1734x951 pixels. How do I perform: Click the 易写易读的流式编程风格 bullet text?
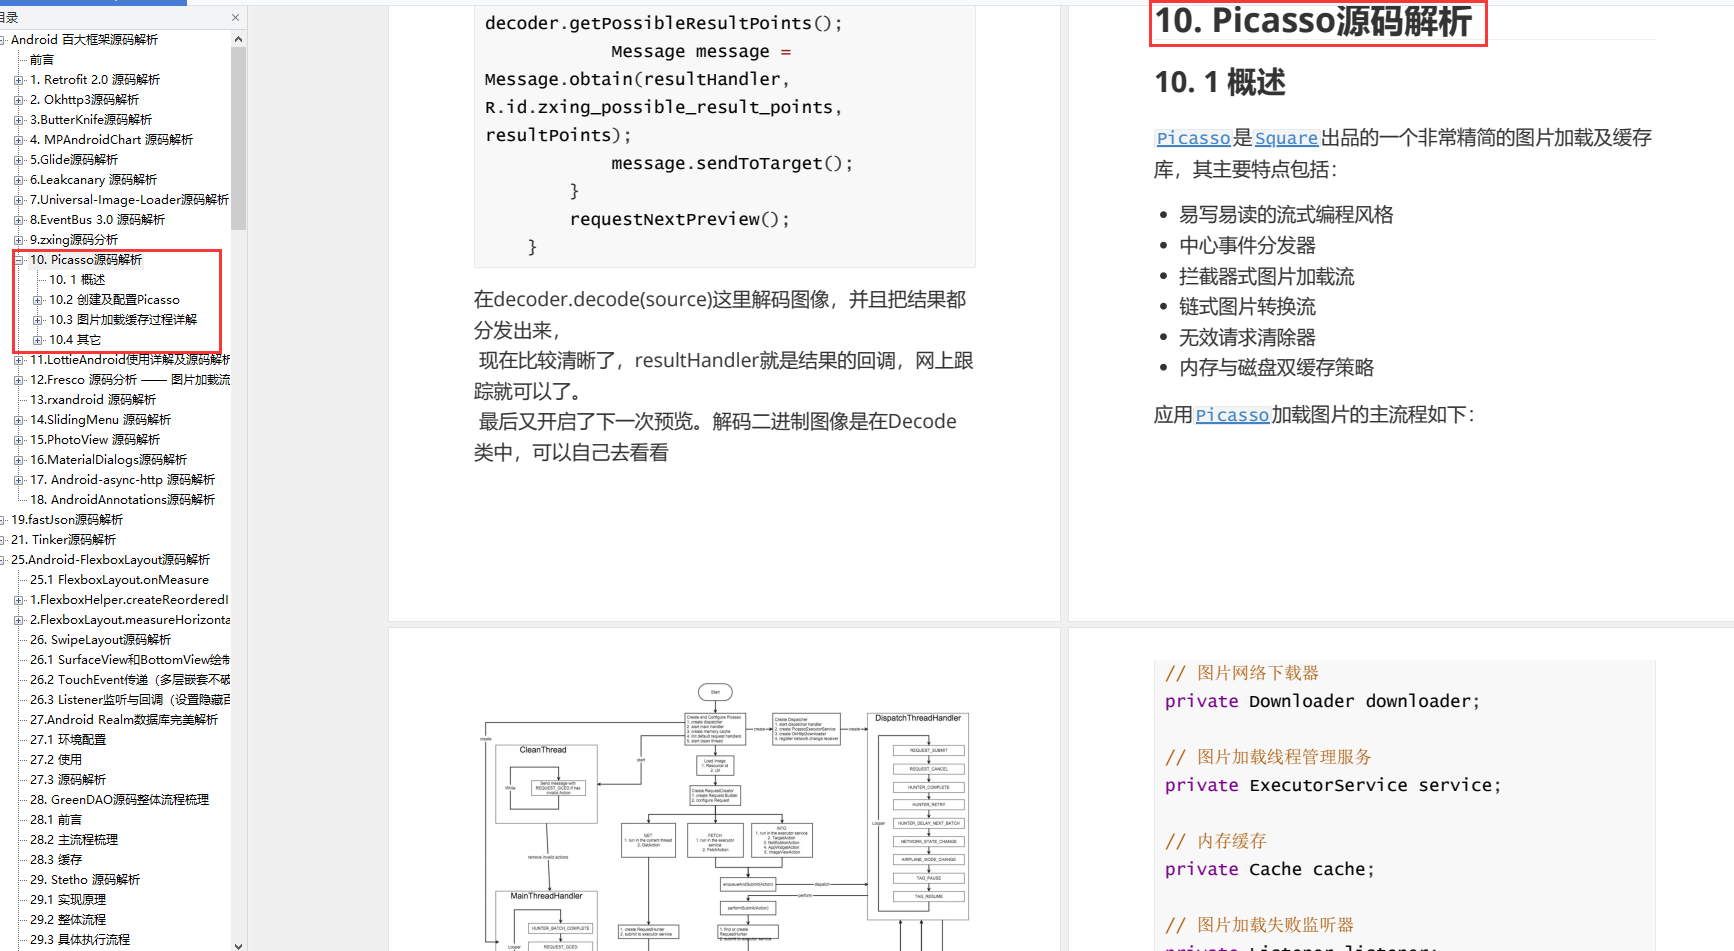point(1286,215)
